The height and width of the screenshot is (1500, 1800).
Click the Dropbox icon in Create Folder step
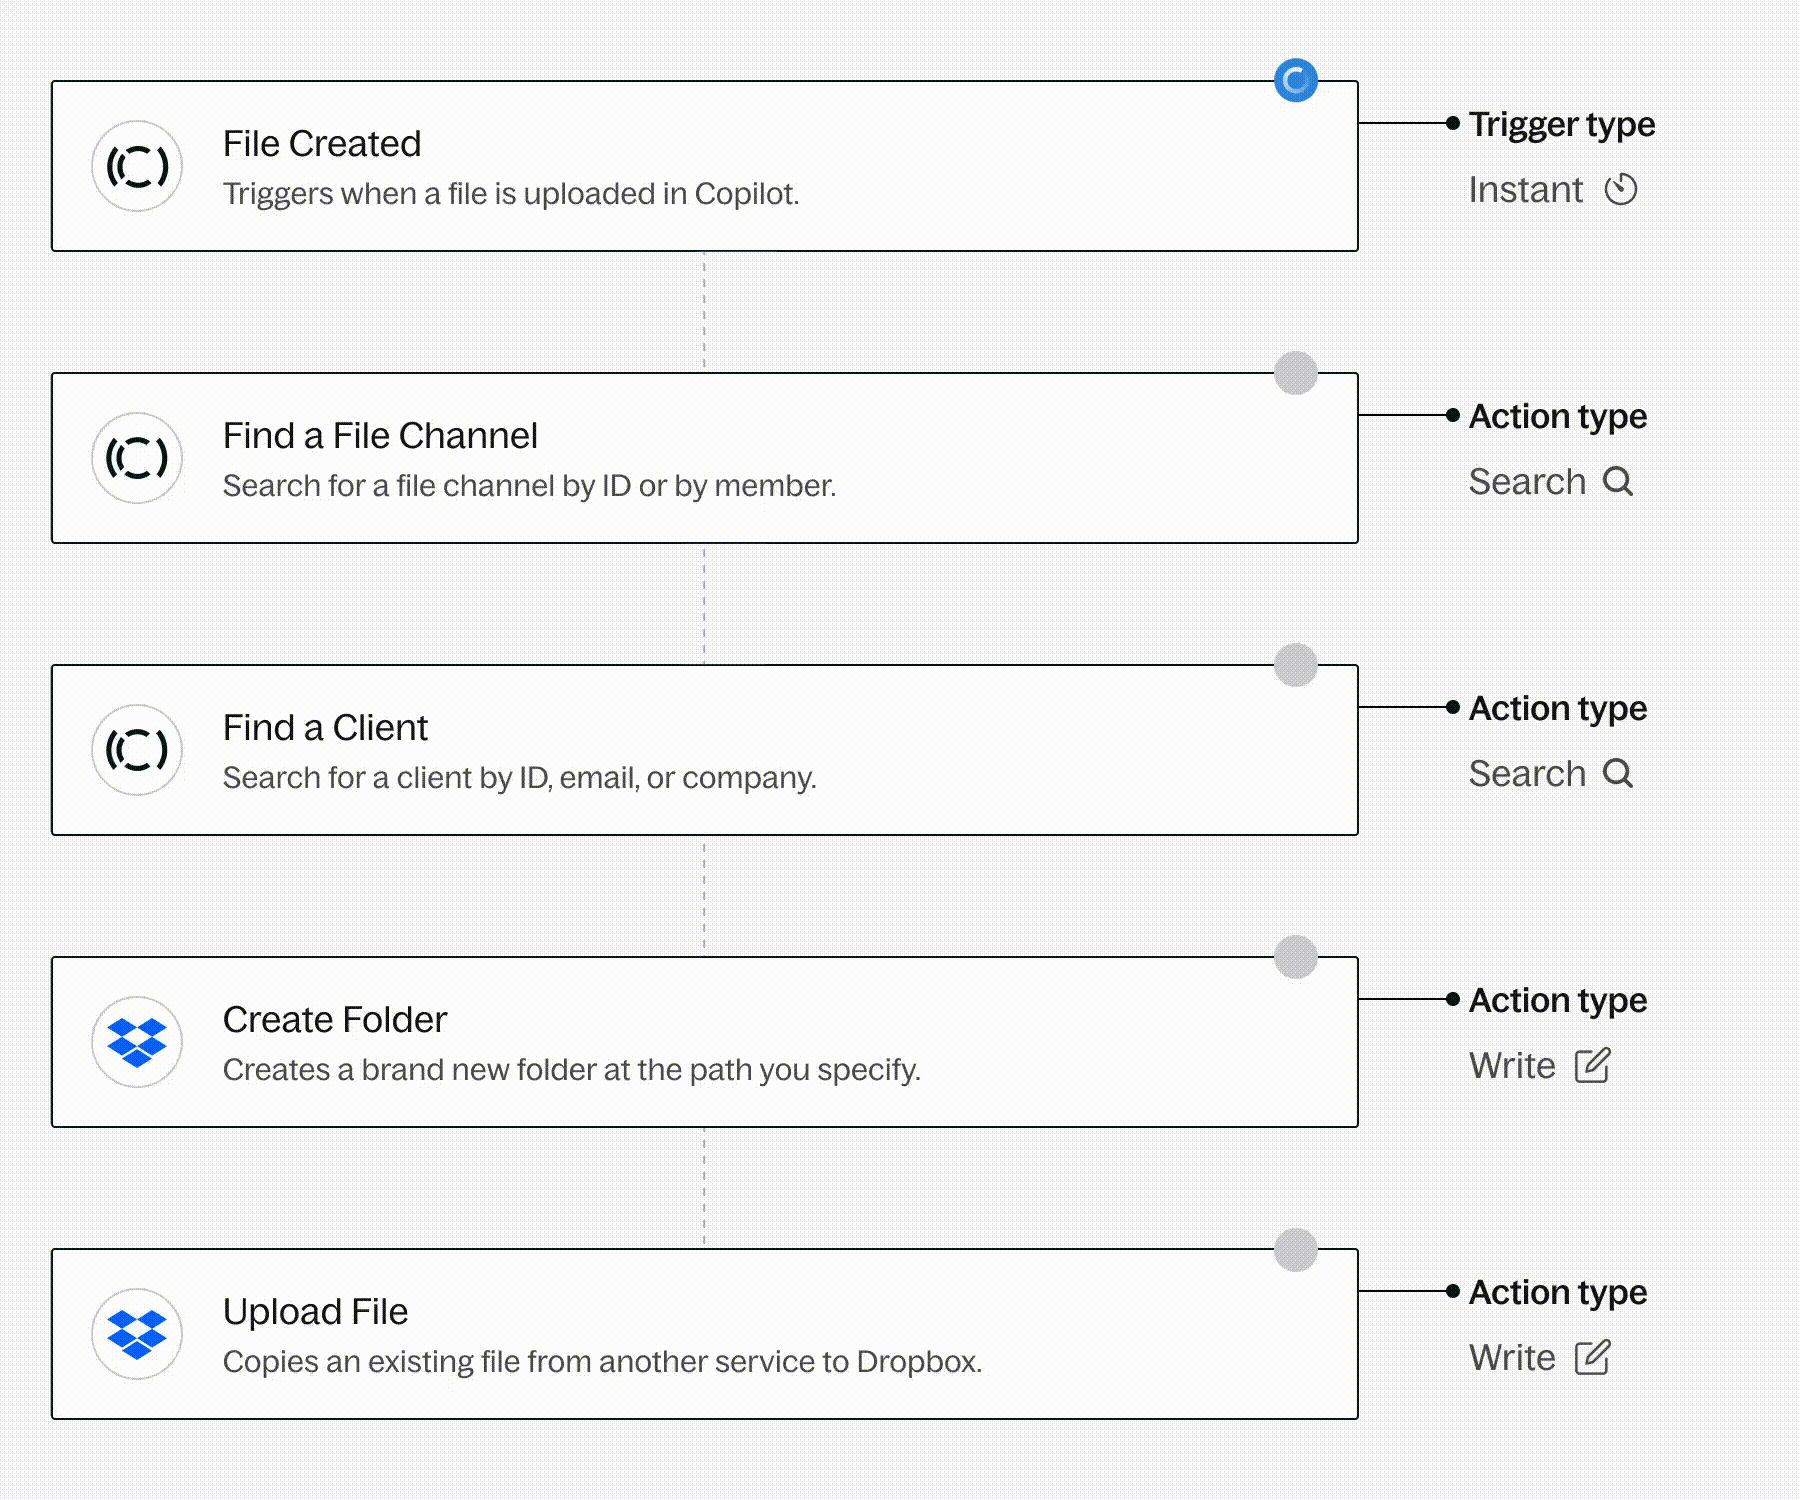pos(137,1042)
